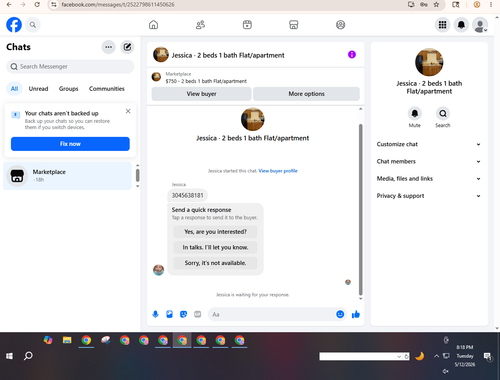Open the Facebook menu grid icon
The image size is (500, 380).
click(442, 25)
